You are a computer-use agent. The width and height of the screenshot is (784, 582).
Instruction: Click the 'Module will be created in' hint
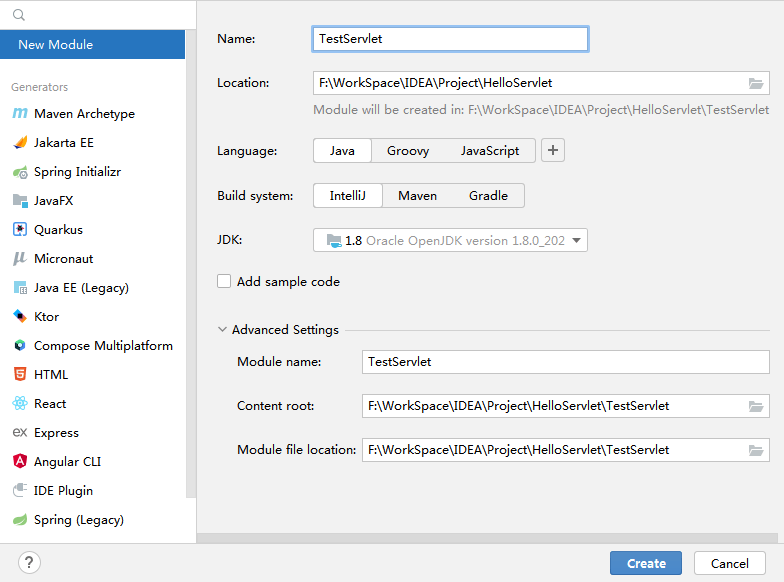point(541,110)
